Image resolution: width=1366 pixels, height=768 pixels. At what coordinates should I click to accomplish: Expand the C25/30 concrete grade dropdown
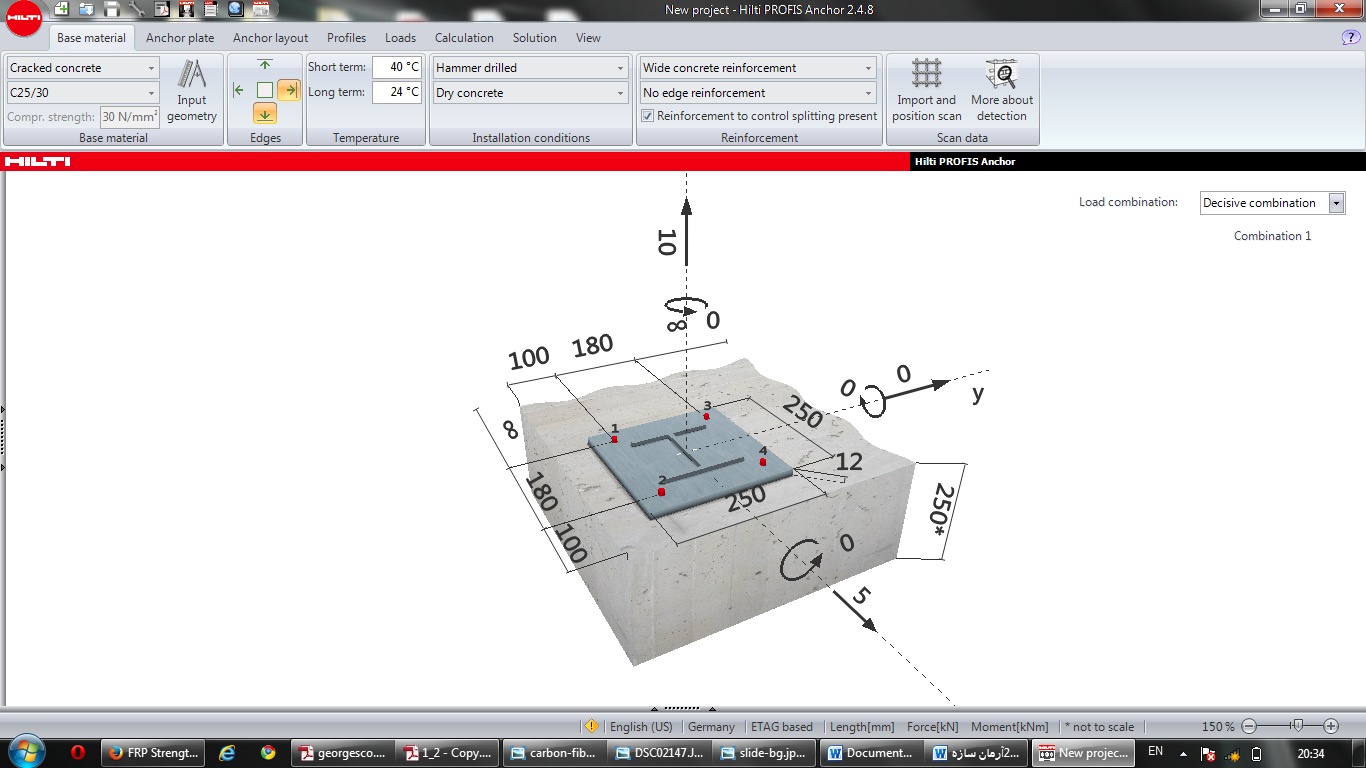152,93
